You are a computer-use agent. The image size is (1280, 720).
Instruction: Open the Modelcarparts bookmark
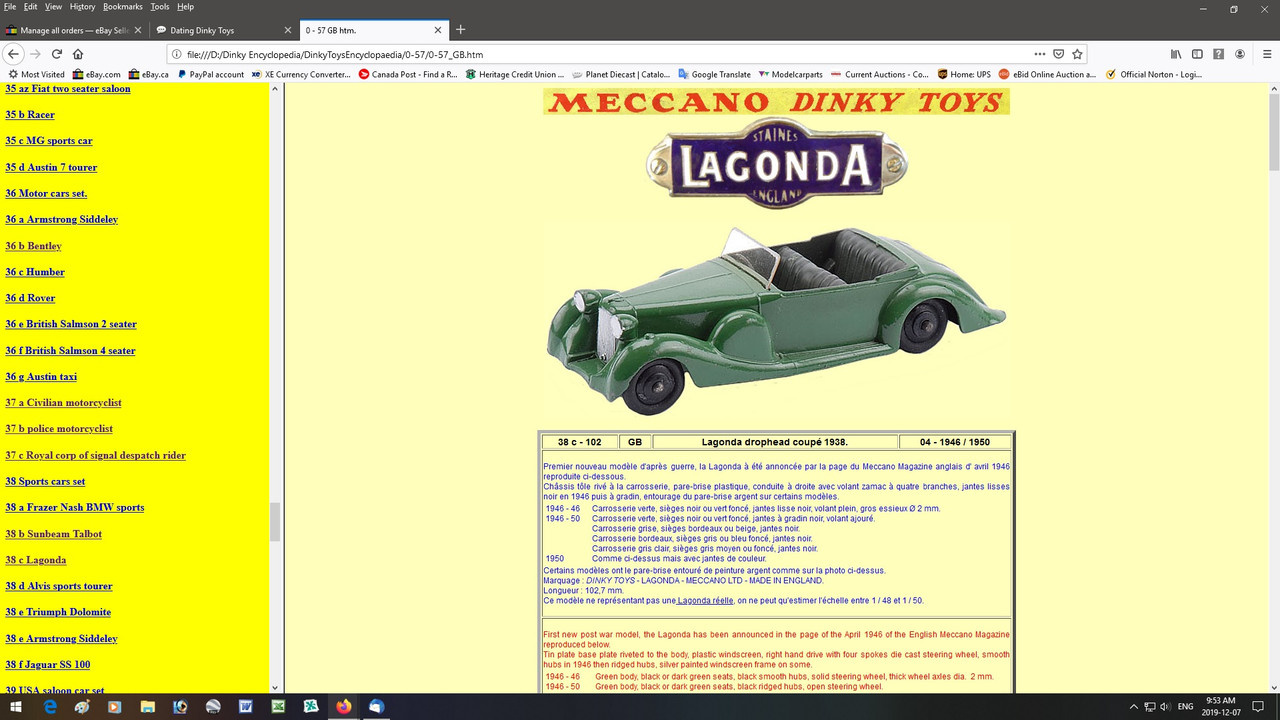click(x=790, y=74)
